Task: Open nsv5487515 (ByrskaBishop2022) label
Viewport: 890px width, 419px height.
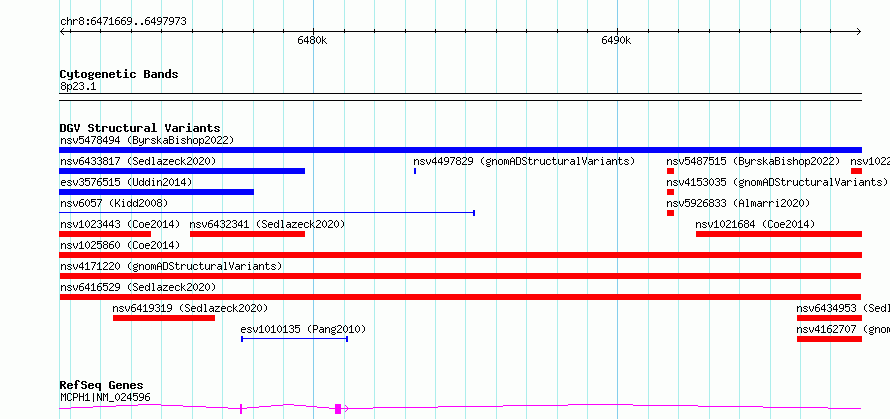Action: [x=753, y=161]
